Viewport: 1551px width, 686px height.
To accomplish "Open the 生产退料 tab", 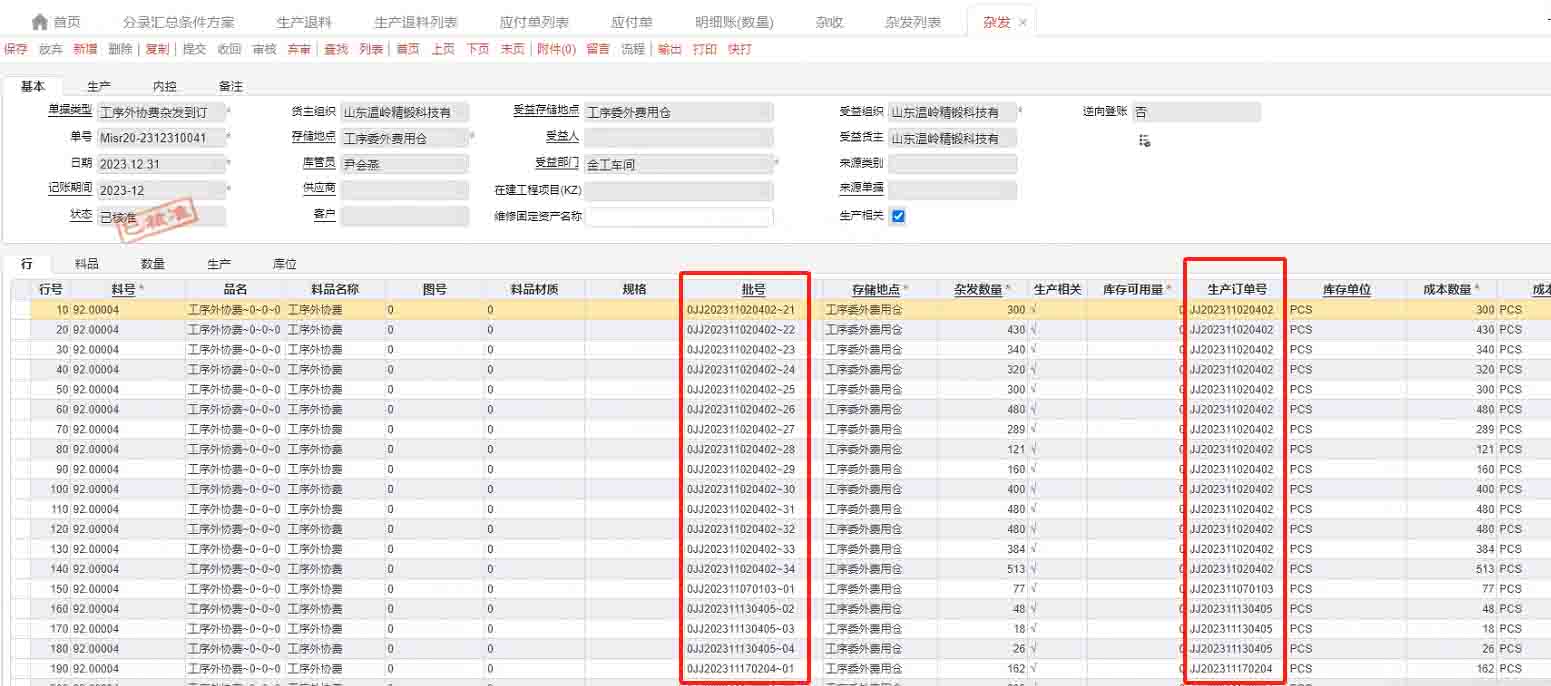I will pos(303,22).
